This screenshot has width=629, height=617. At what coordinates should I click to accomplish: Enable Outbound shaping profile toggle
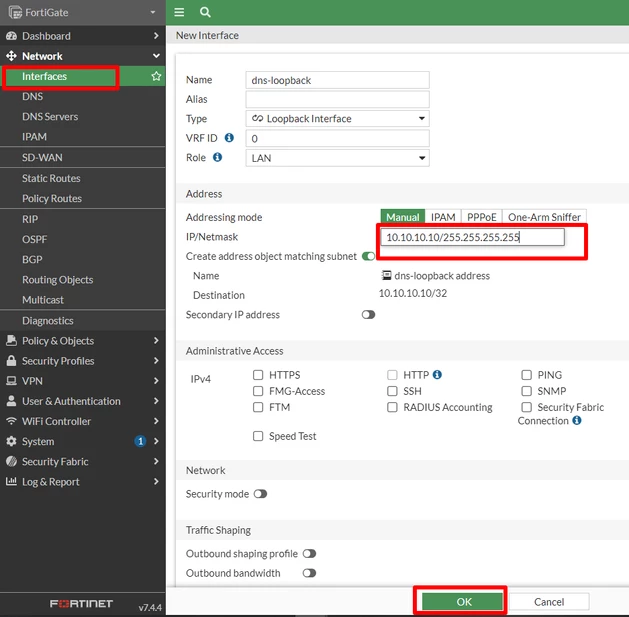point(309,554)
